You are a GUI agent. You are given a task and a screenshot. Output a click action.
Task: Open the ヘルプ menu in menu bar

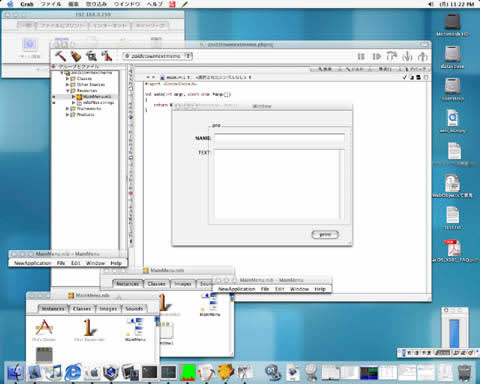(x=155, y=4)
